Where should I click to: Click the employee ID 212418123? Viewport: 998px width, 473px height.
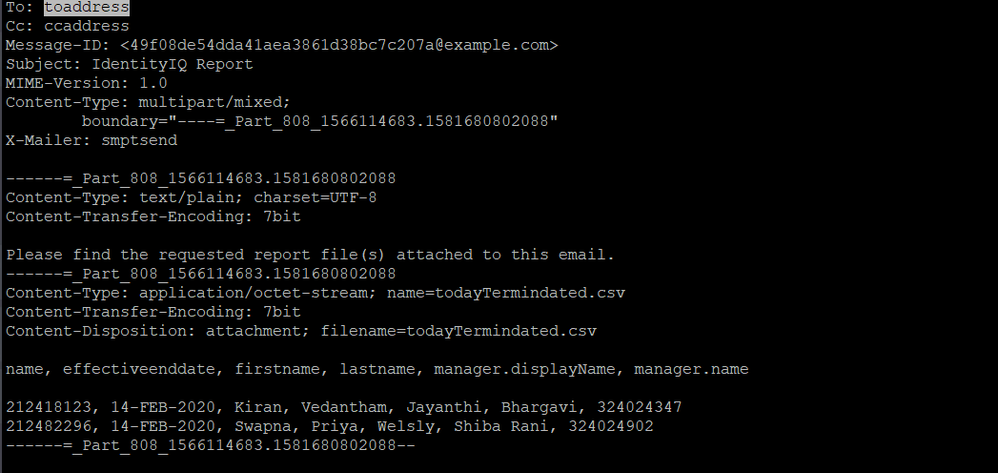[48, 407]
